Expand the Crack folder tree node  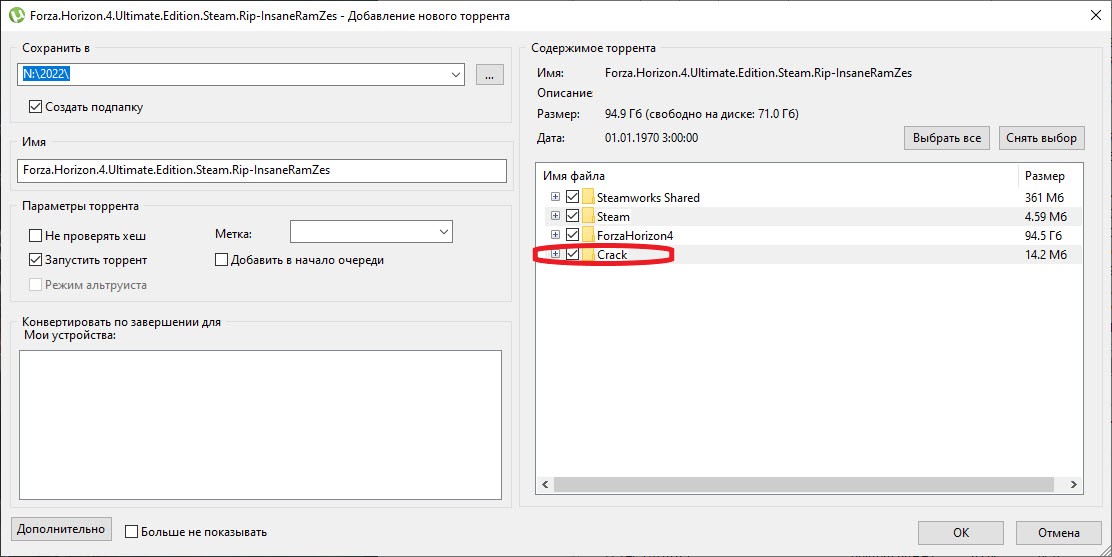(555, 254)
